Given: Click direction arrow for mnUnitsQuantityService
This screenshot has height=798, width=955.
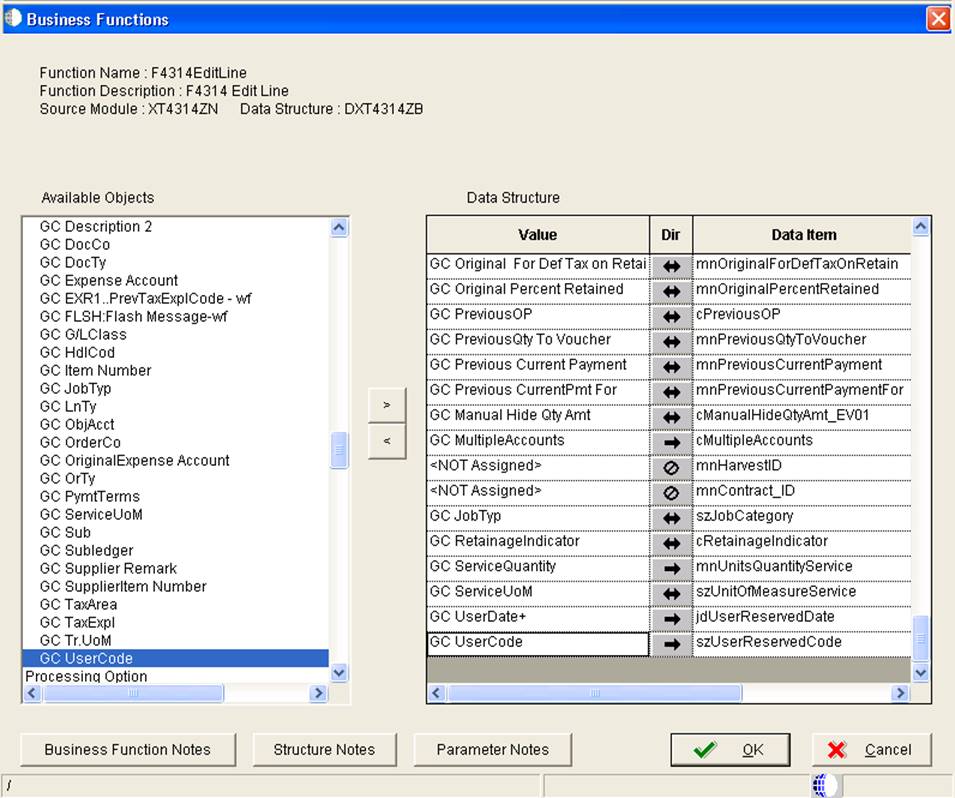Looking at the screenshot, I should (x=671, y=568).
